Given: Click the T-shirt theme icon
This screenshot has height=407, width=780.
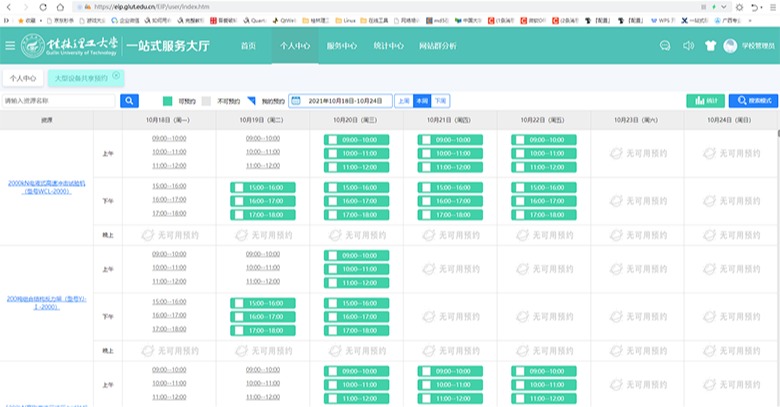Looking at the screenshot, I should [710, 46].
